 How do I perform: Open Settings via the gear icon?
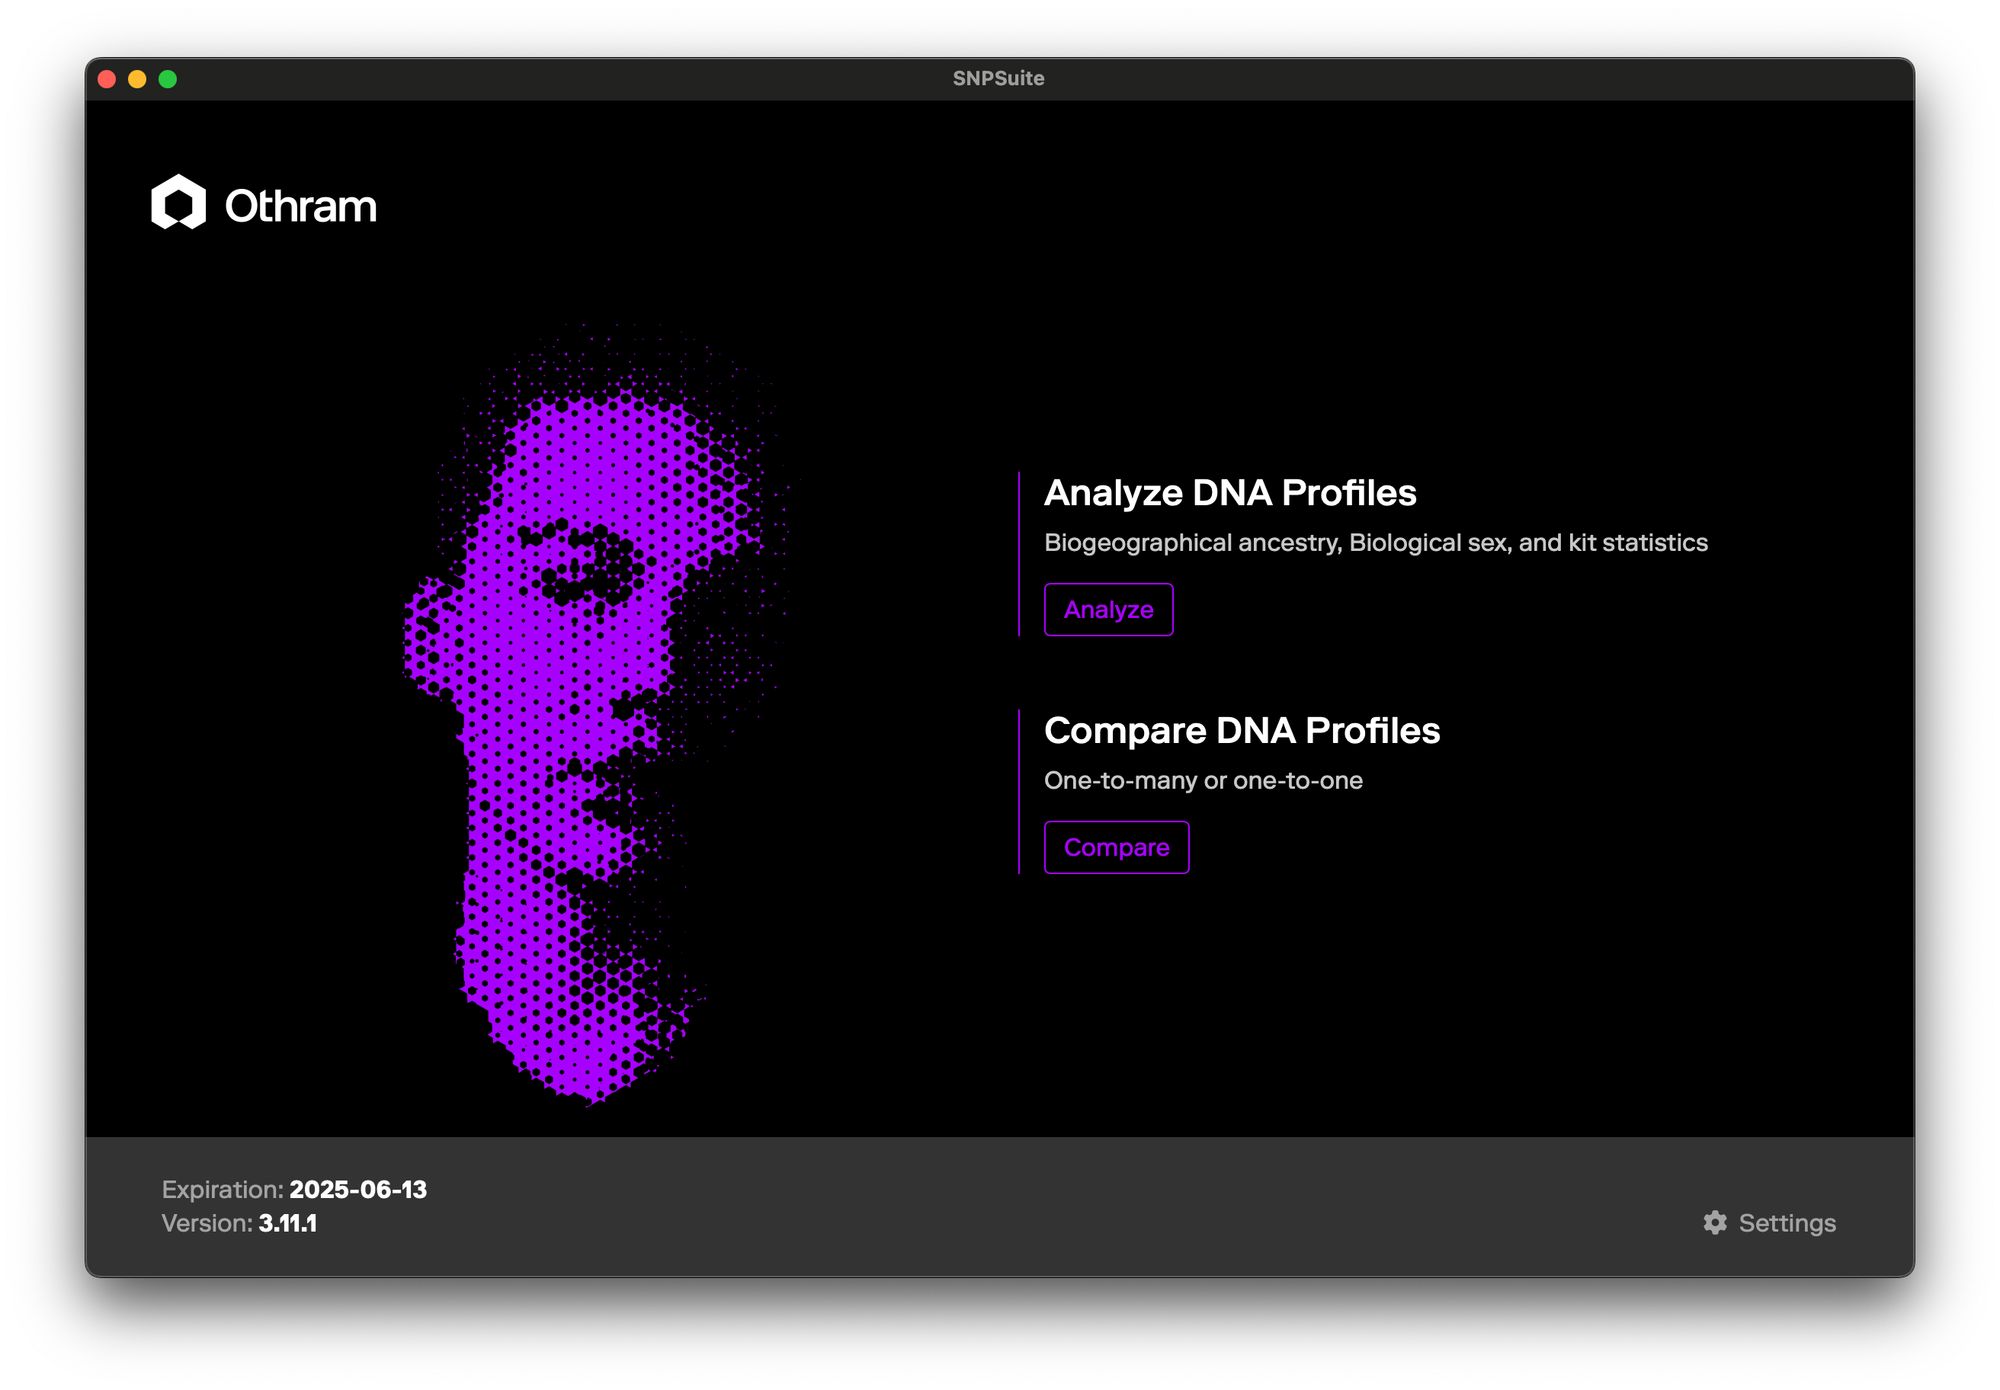click(x=1715, y=1223)
